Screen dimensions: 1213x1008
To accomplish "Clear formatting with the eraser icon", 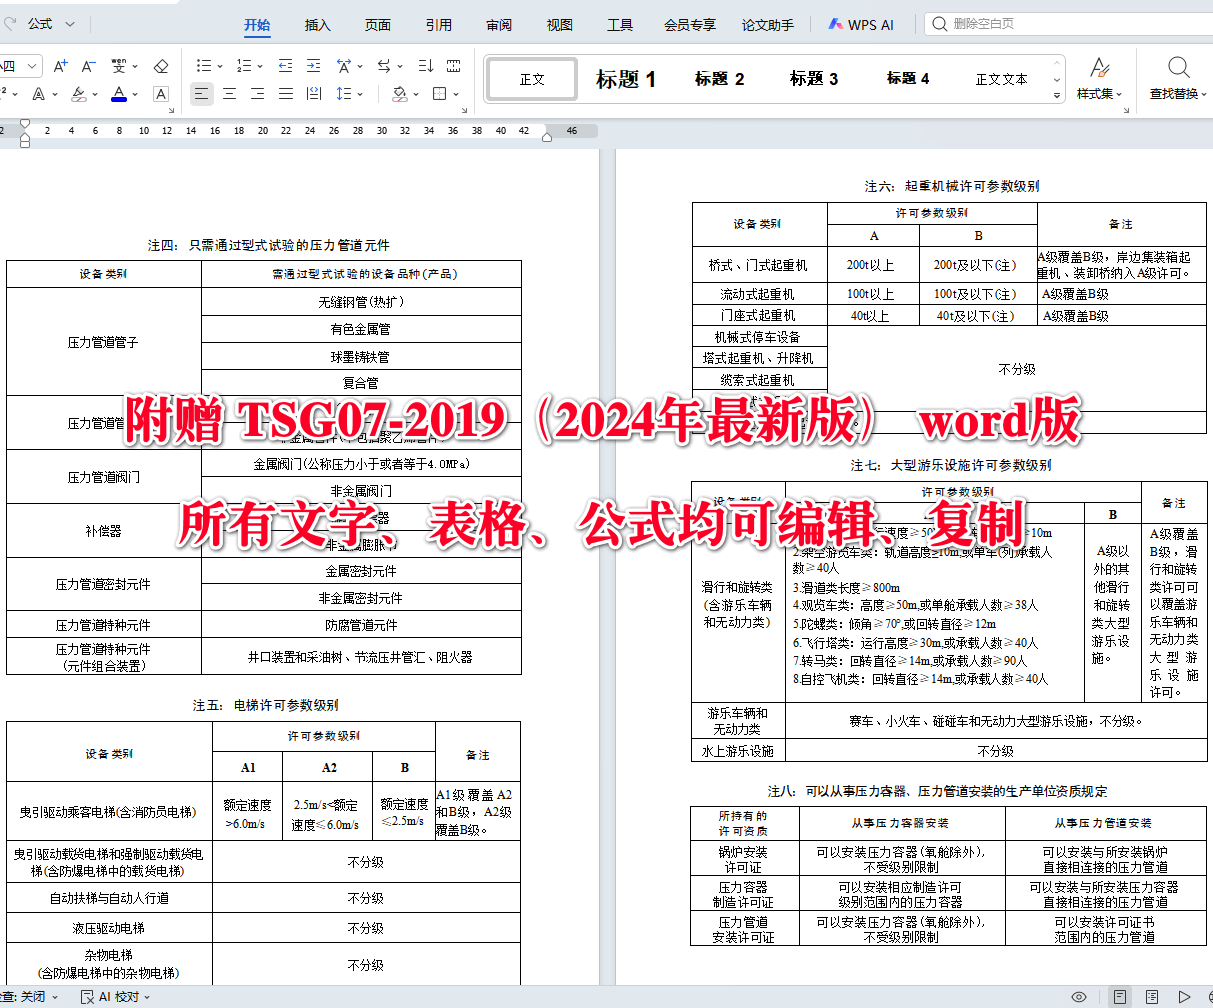I will click(161, 66).
